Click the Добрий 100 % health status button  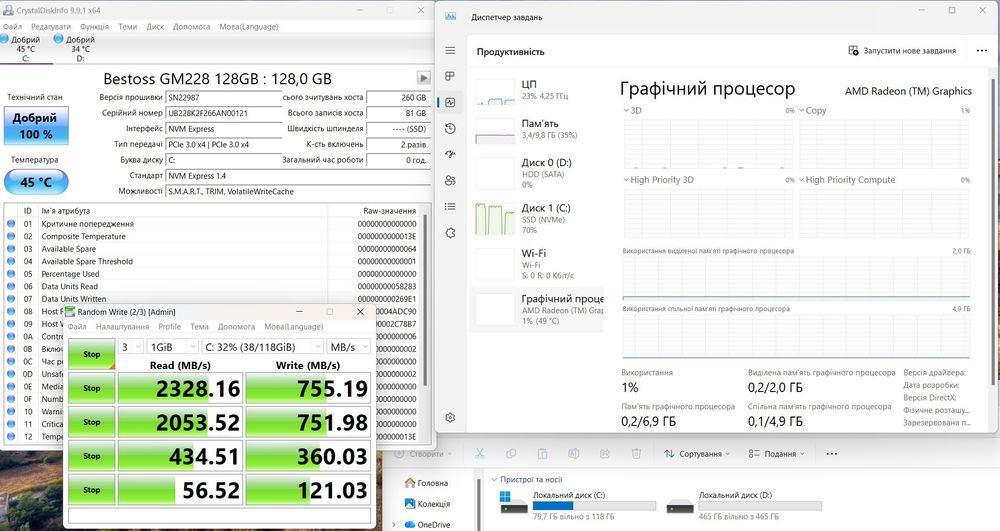(x=36, y=126)
